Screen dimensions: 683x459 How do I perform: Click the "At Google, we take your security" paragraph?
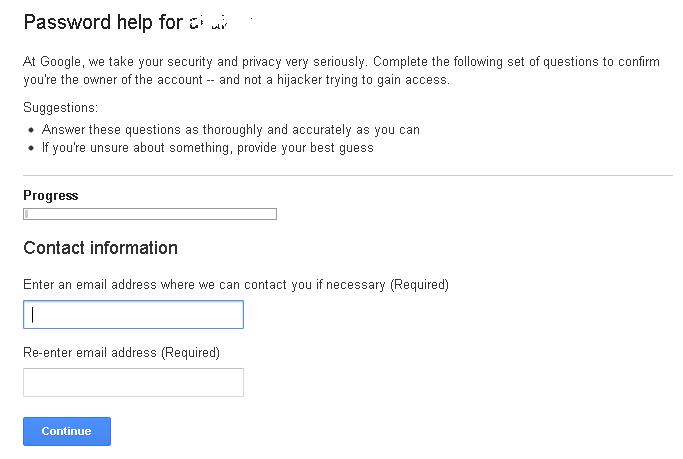pyautogui.click(x=340, y=70)
